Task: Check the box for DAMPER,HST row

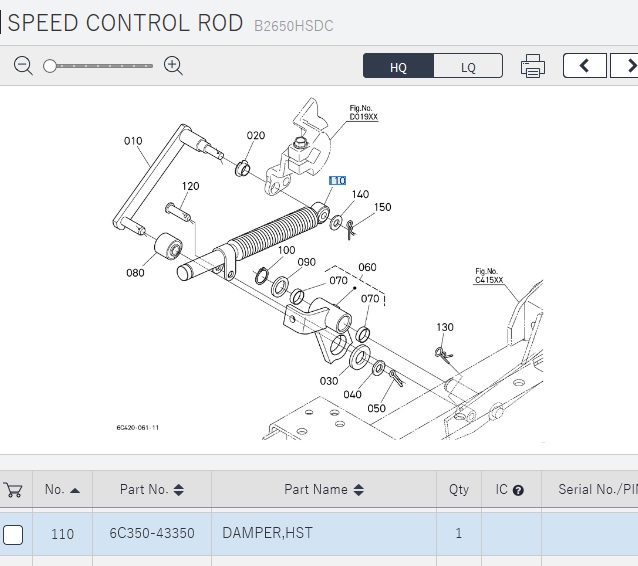Action: (13, 534)
